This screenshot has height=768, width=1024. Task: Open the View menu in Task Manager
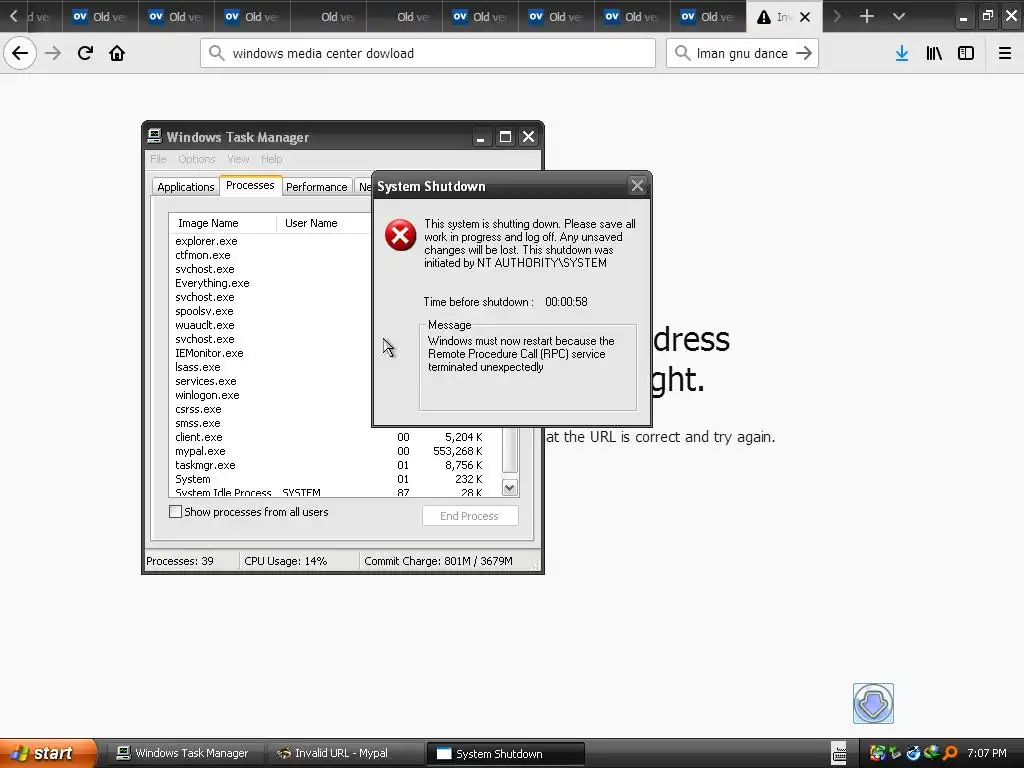pyautogui.click(x=238, y=159)
